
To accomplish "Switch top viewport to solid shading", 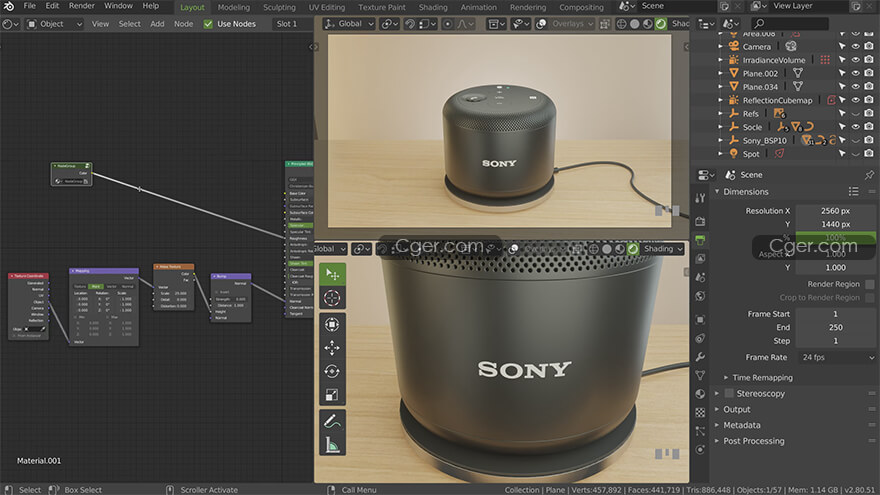I will tap(634, 24).
